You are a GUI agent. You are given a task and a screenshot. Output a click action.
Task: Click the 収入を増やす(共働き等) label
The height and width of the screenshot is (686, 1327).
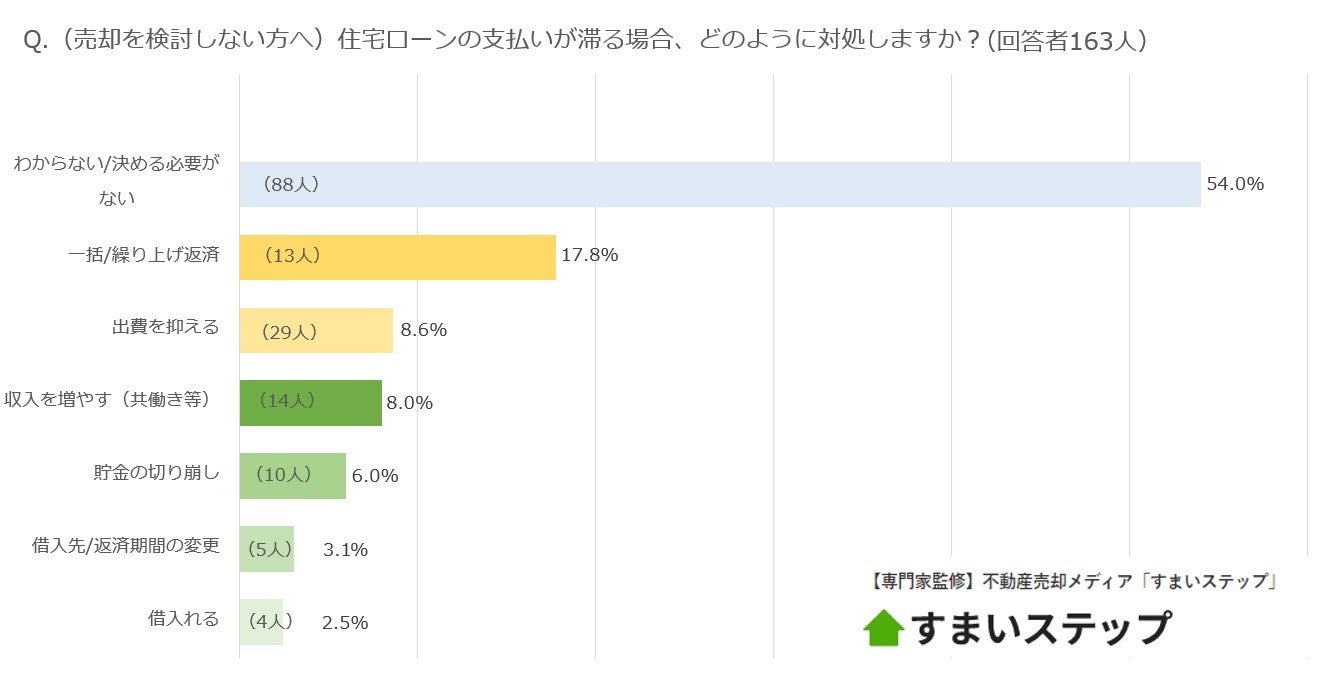(108, 400)
